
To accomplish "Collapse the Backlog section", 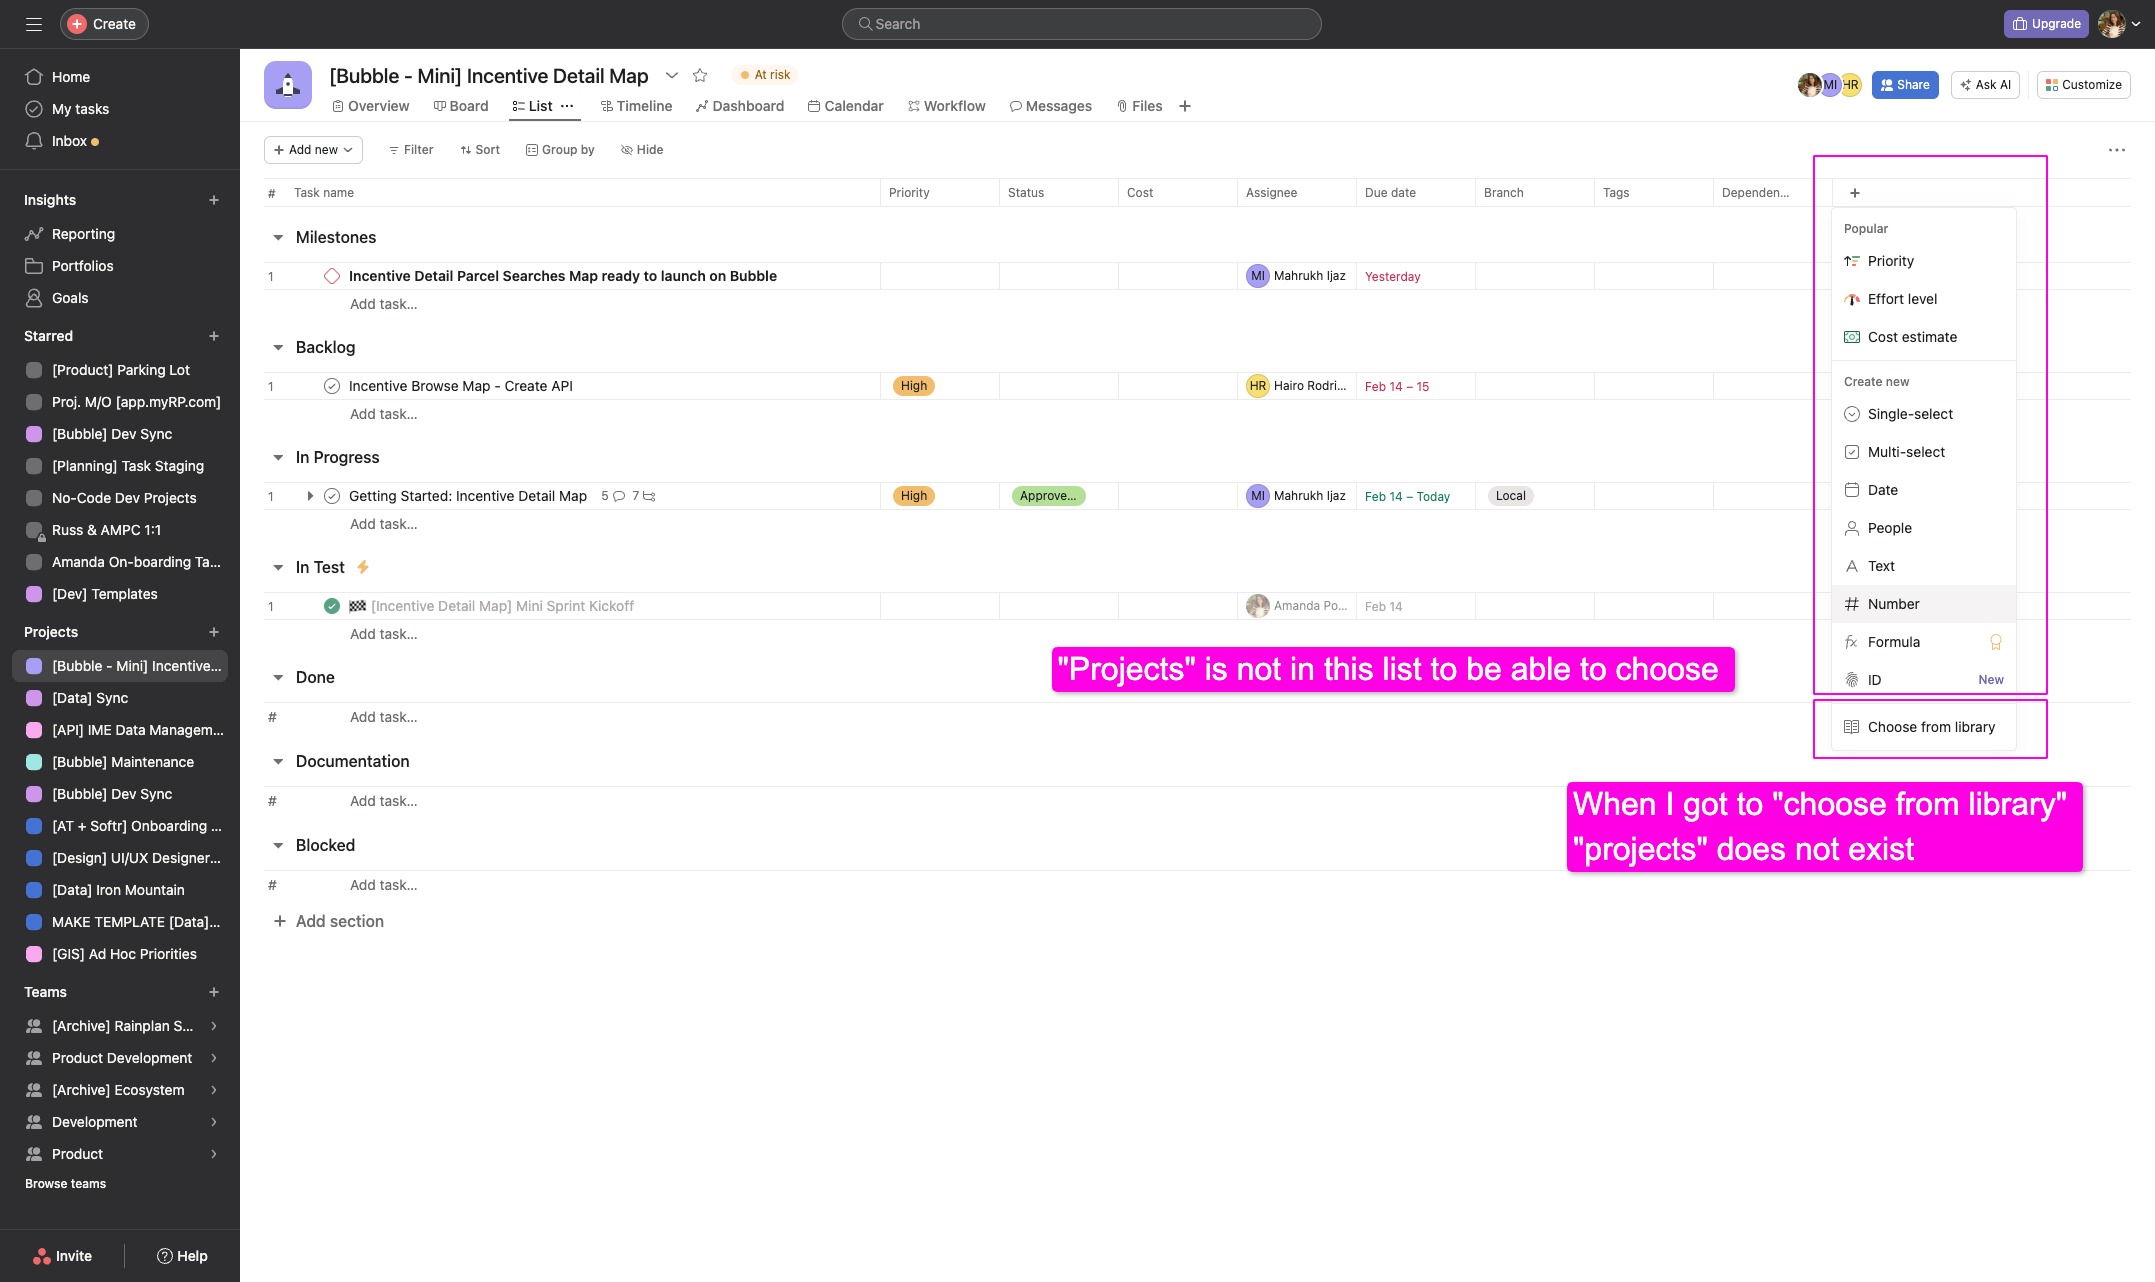I will click(x=278, y=348).
